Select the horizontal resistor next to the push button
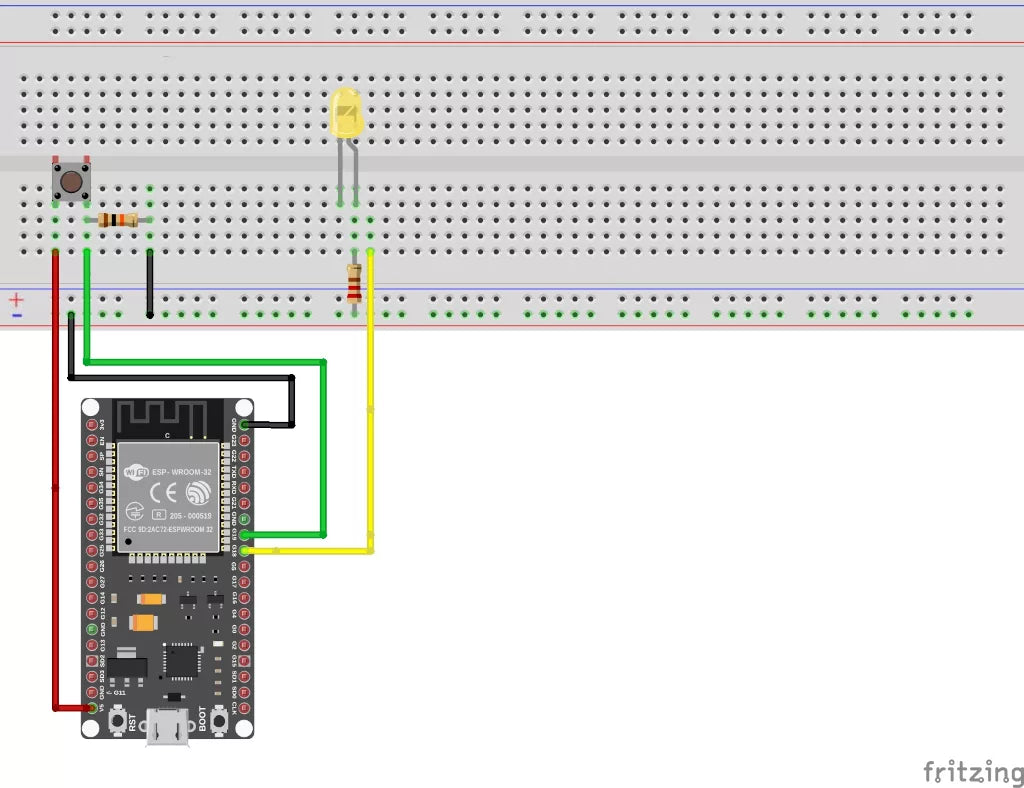Viewport: 1024px width, 788px height. [x=118, y=220]
